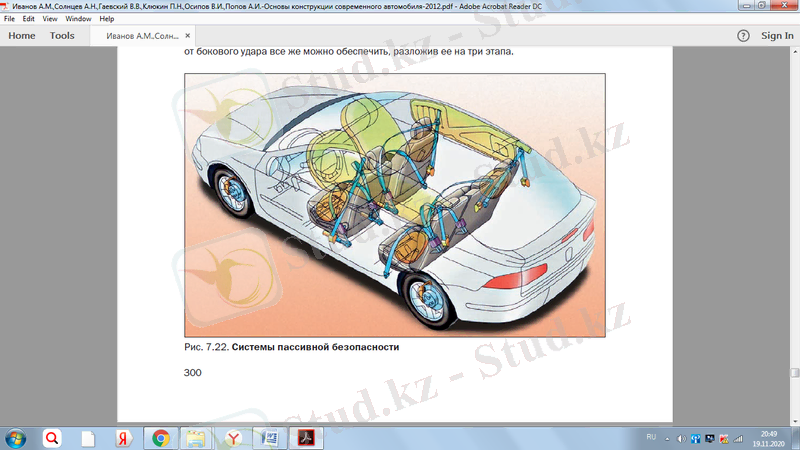Launch Yandex from the red Я taskbar icon

[x=123, y=438]
